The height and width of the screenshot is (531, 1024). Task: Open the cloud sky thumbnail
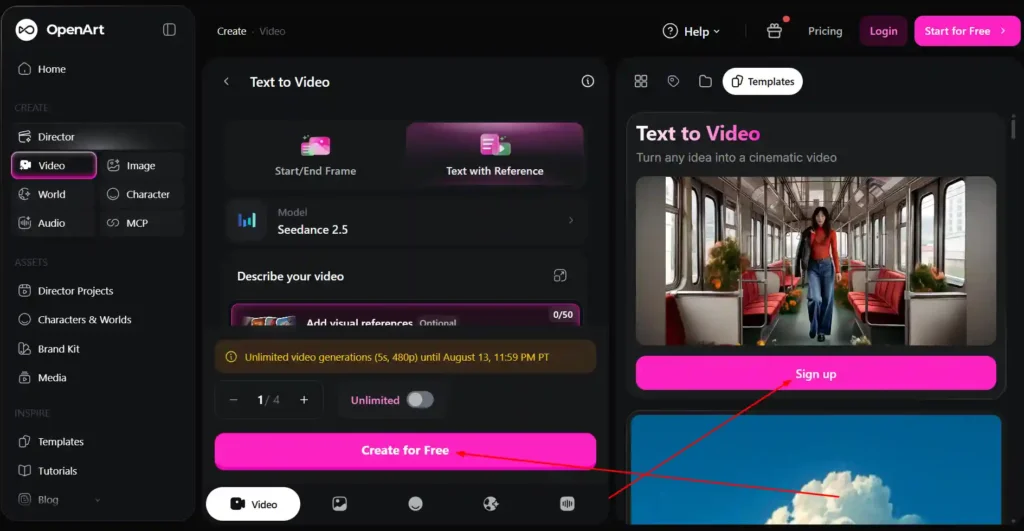tap(816, 469)
